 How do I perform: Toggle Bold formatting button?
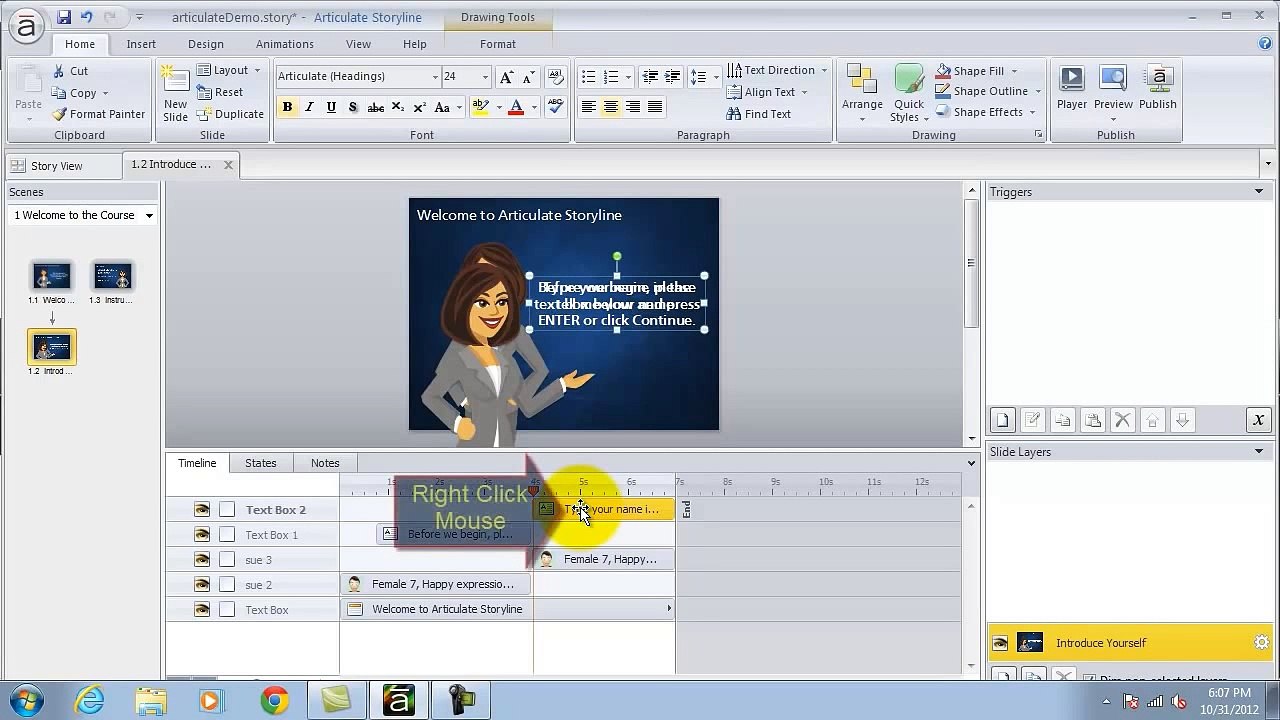(287, 107)
